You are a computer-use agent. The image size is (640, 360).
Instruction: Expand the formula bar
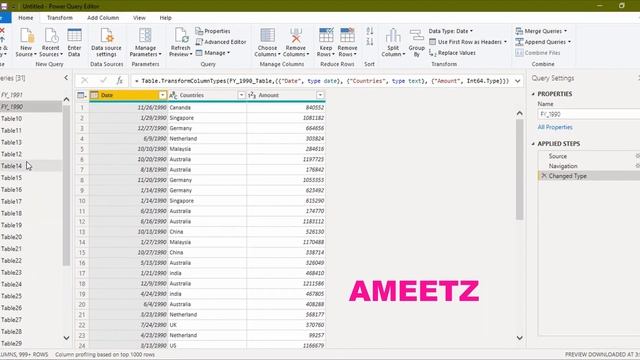click(518, 81)
